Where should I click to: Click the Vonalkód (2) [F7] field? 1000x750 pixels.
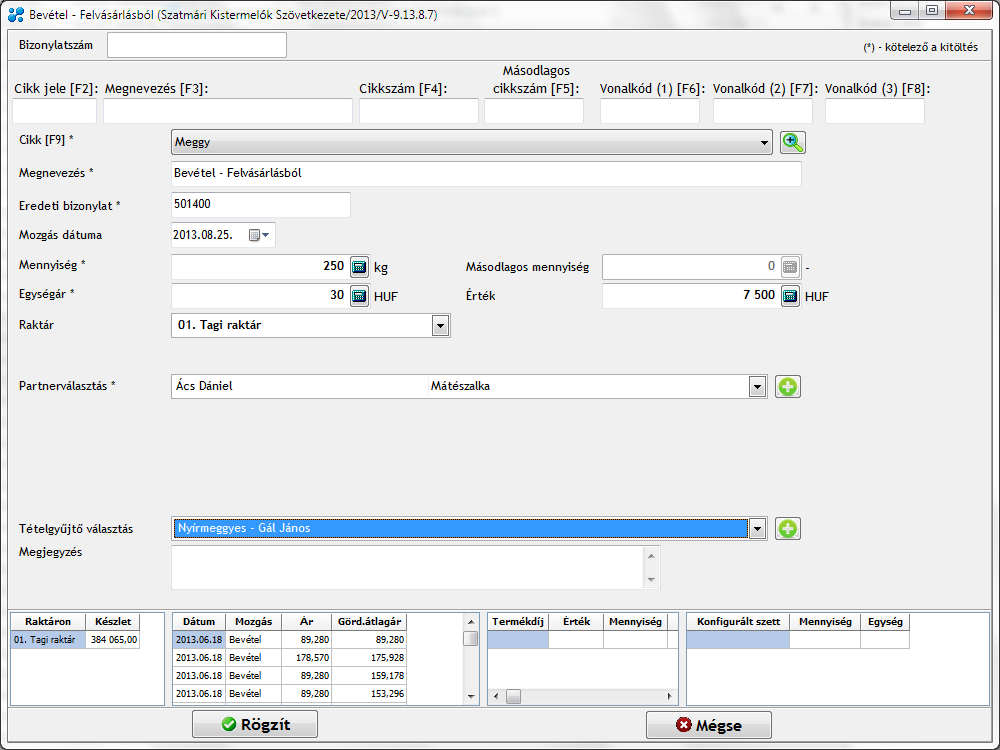pyautogui.click(x=763, y=111)
